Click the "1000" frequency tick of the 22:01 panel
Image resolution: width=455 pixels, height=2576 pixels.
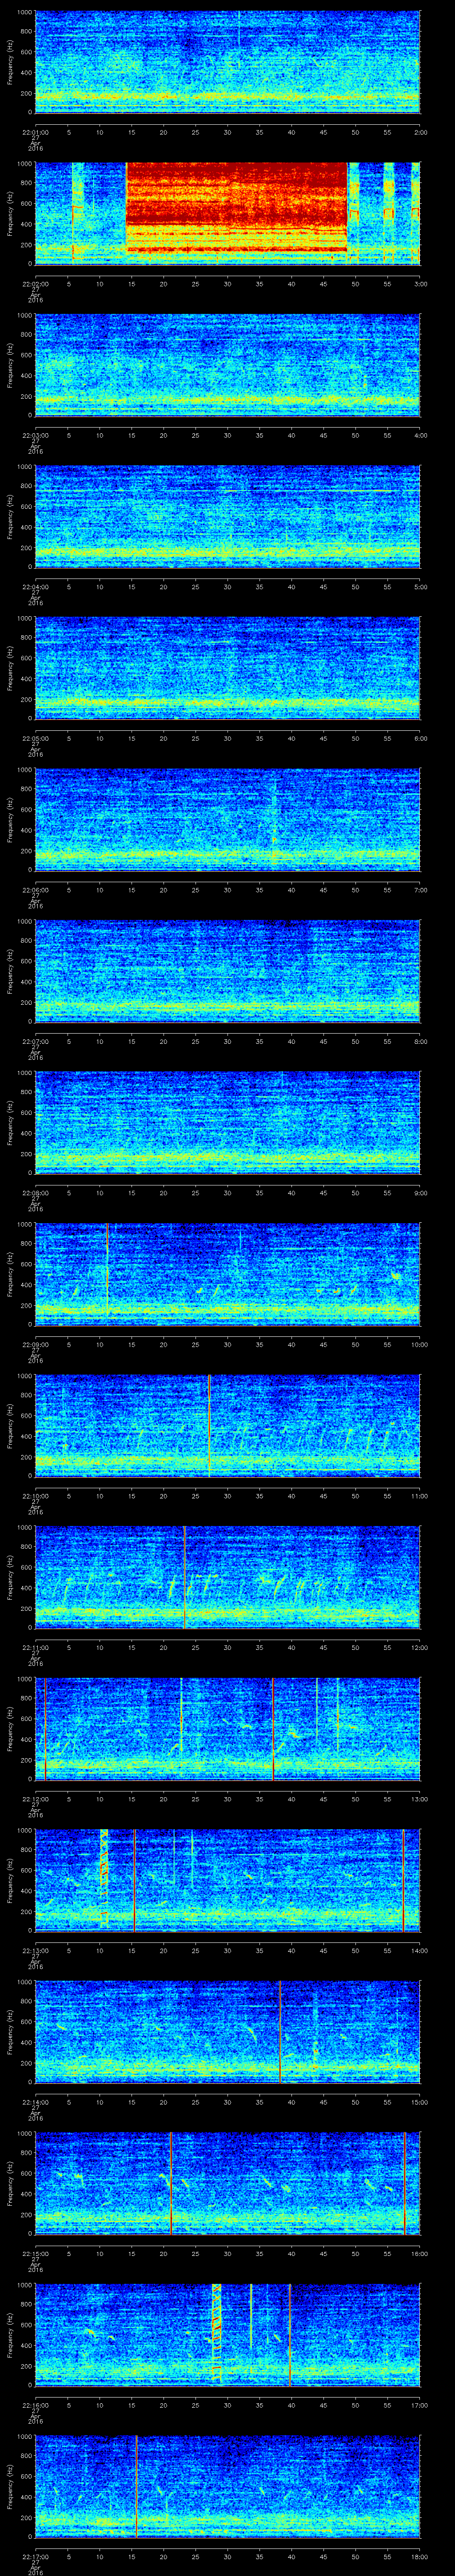[25, 13]
